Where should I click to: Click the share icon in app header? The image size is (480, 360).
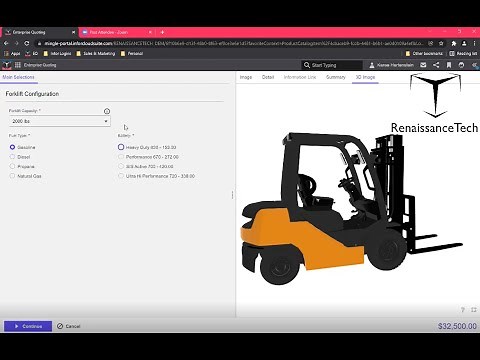[x=436, y=65]
